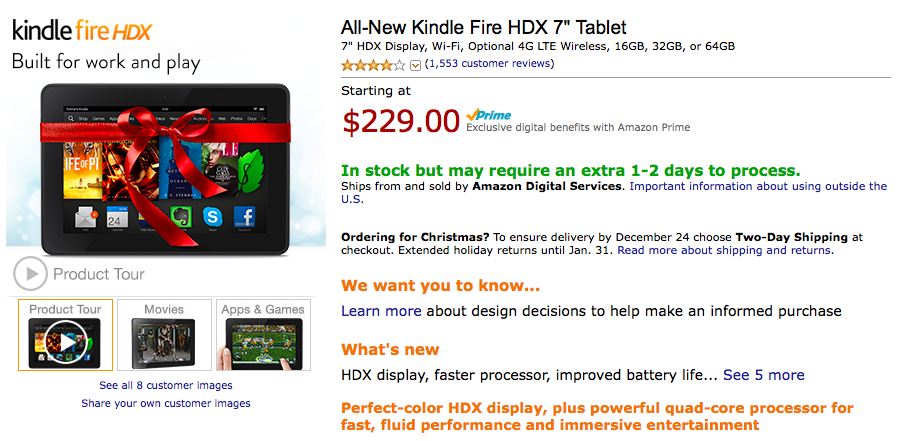Screen dimensions: 901x441
Task: Click the Evernote app icon on tablet
Action: 180,217
